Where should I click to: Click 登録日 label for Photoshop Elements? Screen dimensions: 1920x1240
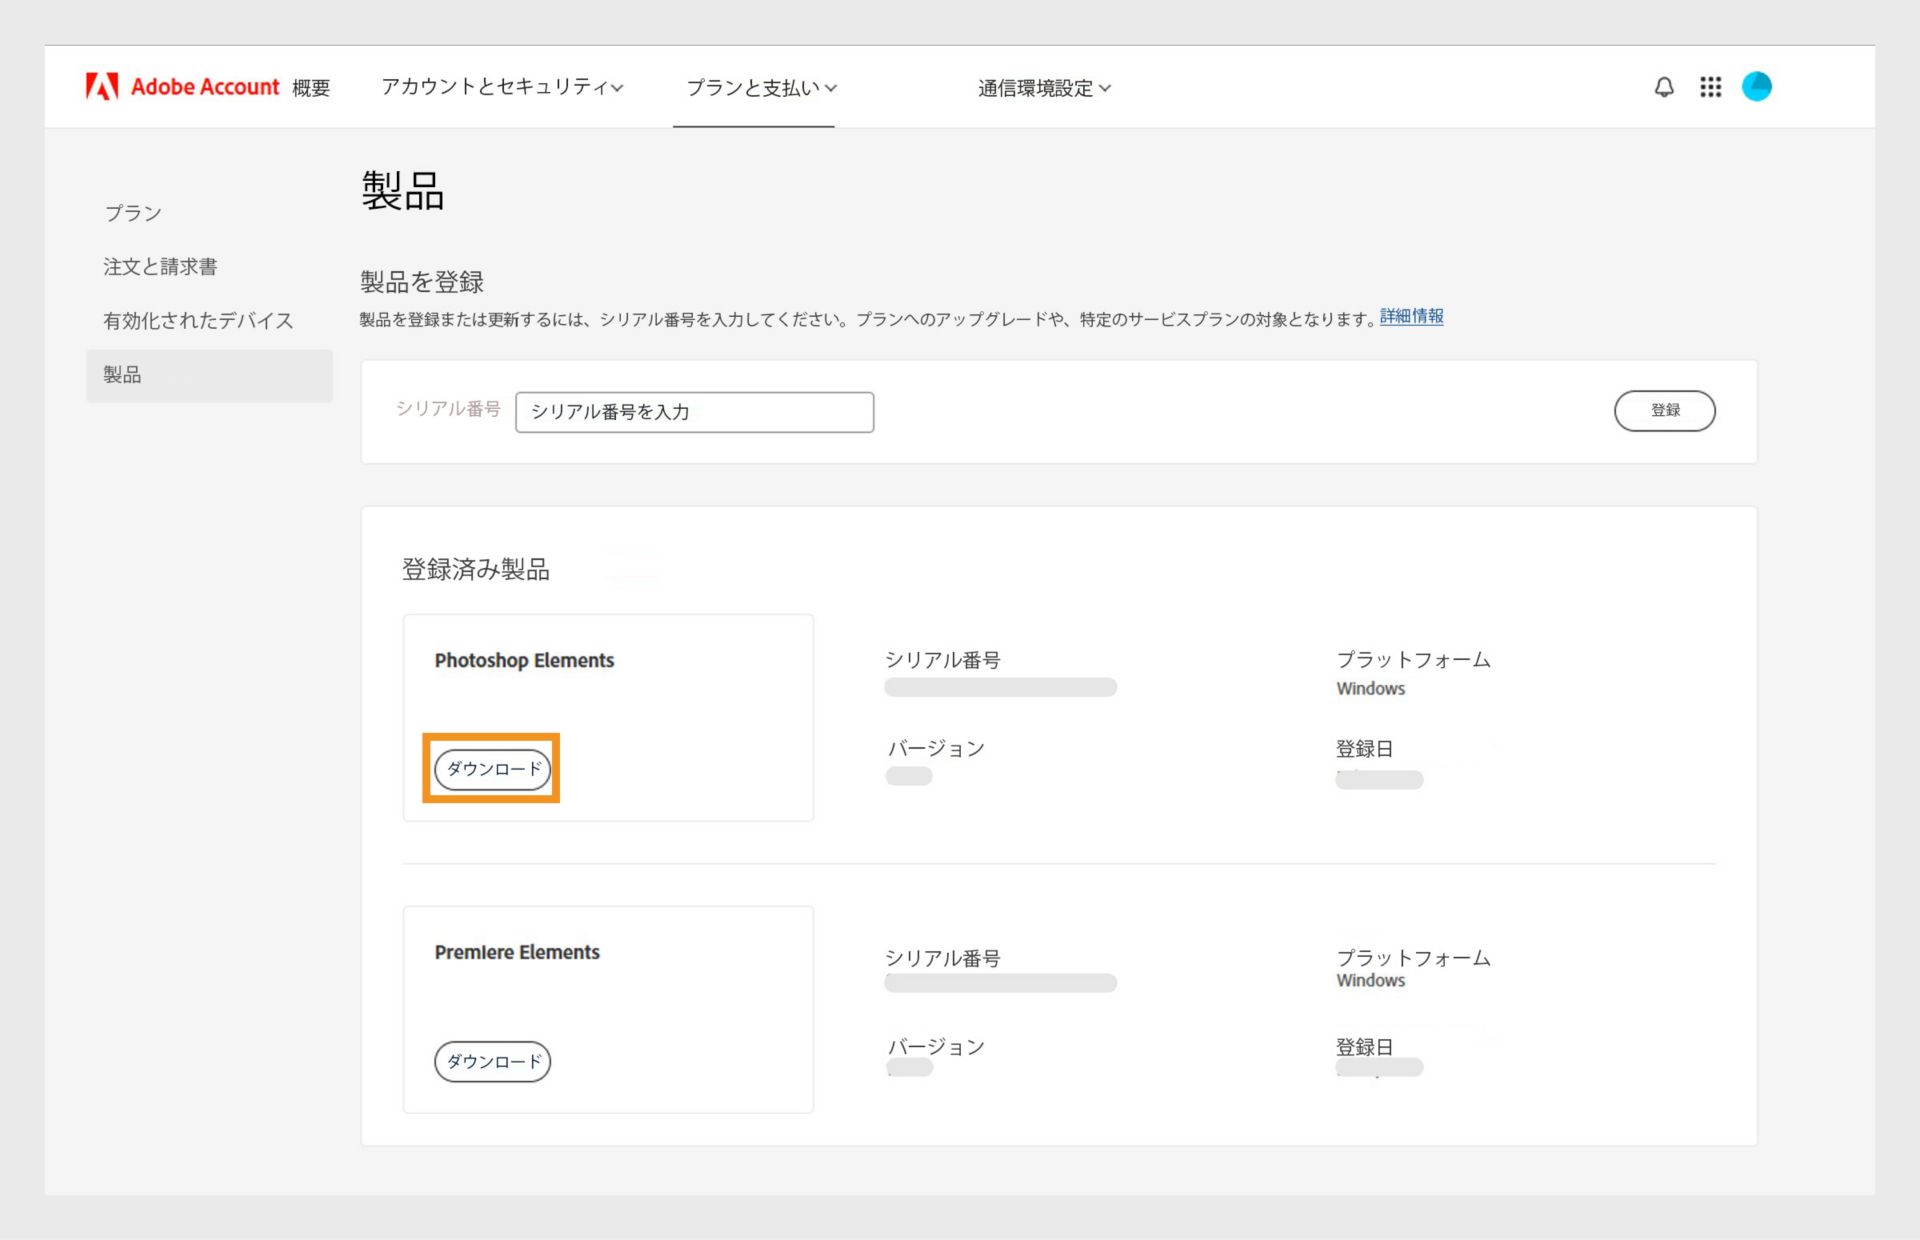pos(1364,749)
